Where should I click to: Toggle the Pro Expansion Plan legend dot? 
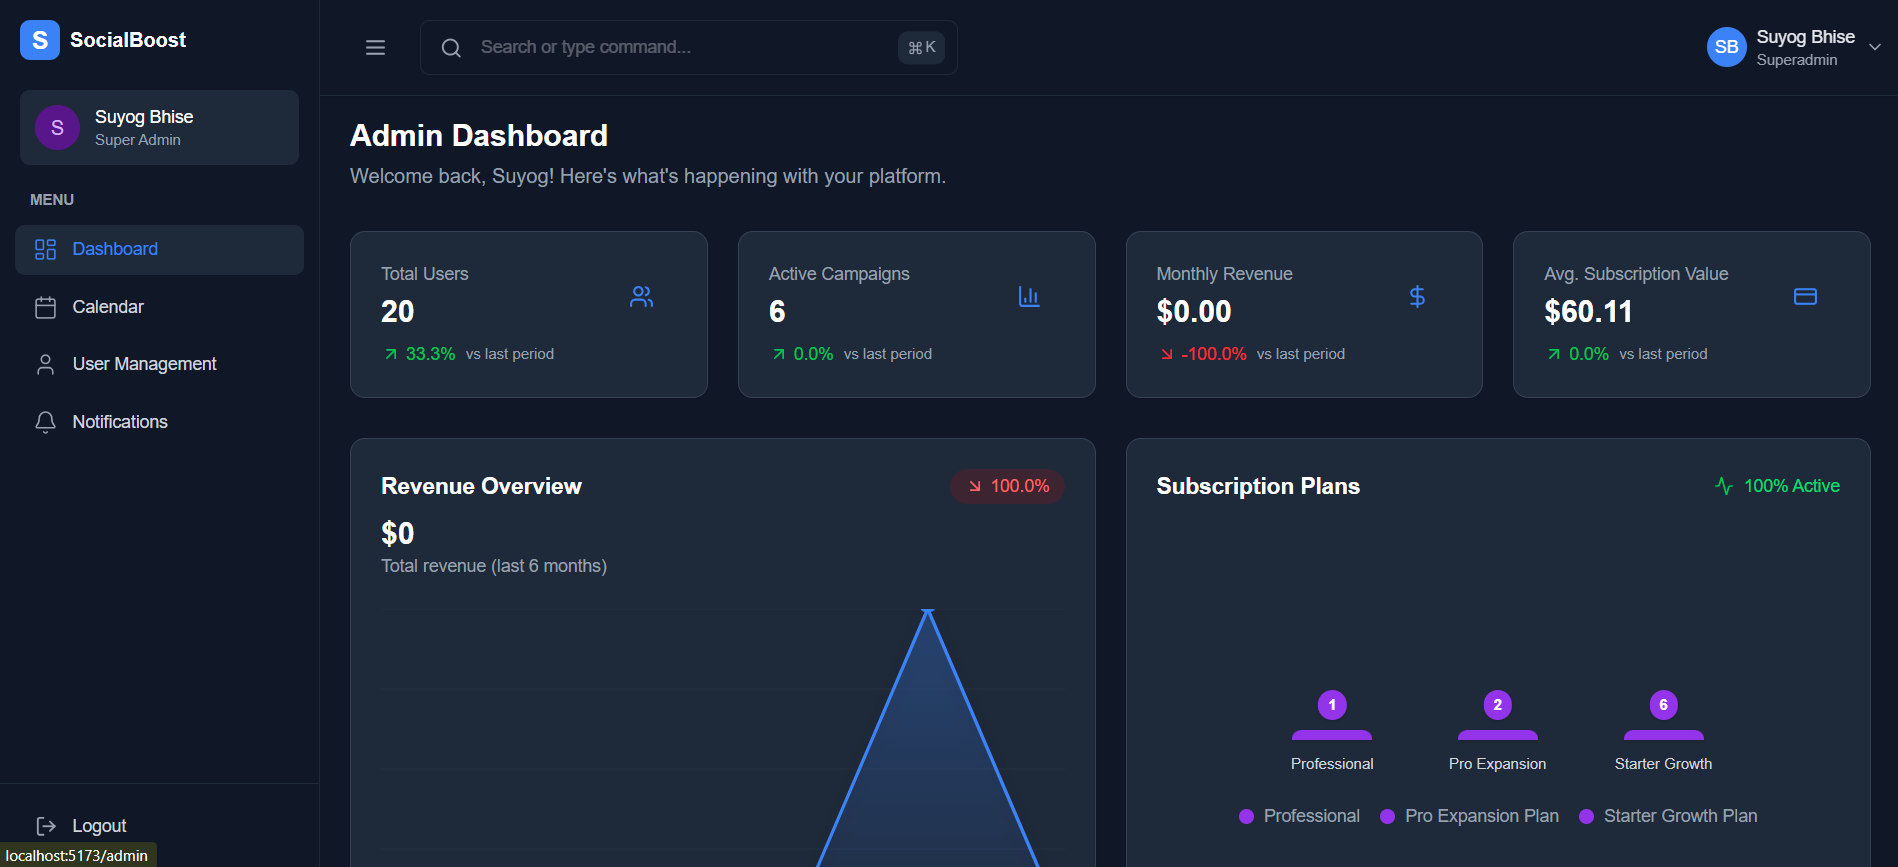(1388, 817)
